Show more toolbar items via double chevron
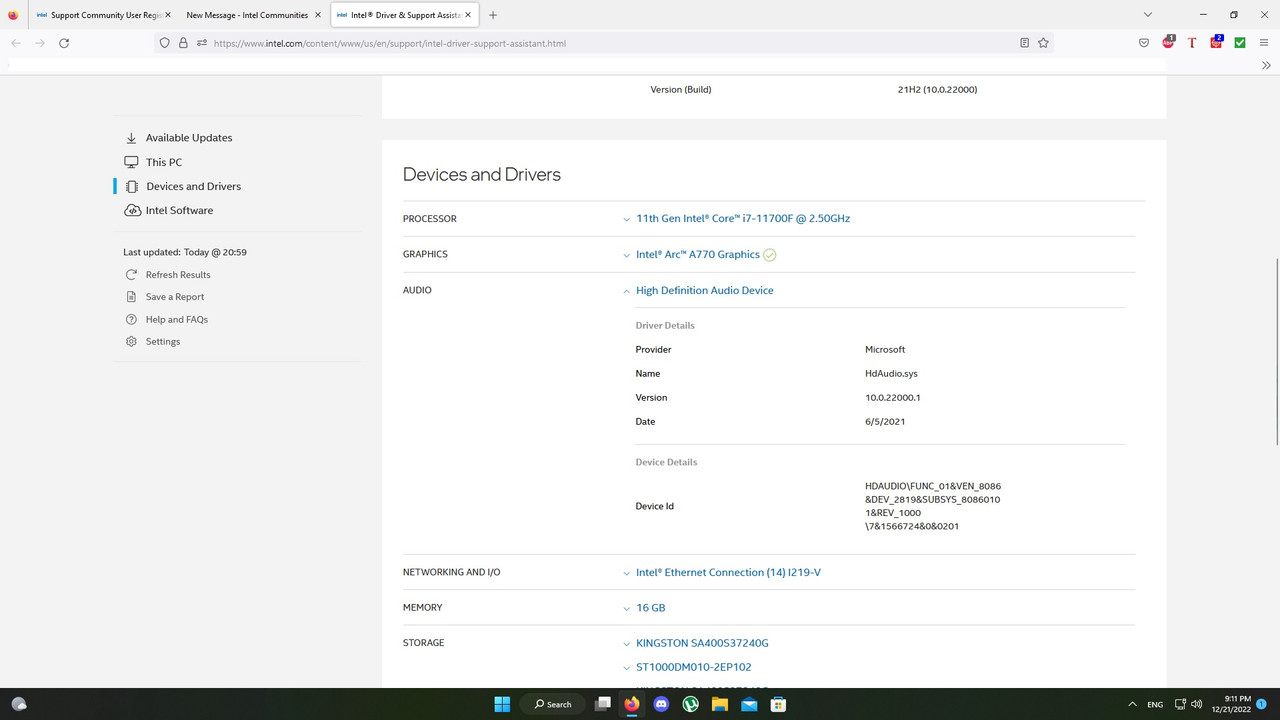 [1266, 65]
